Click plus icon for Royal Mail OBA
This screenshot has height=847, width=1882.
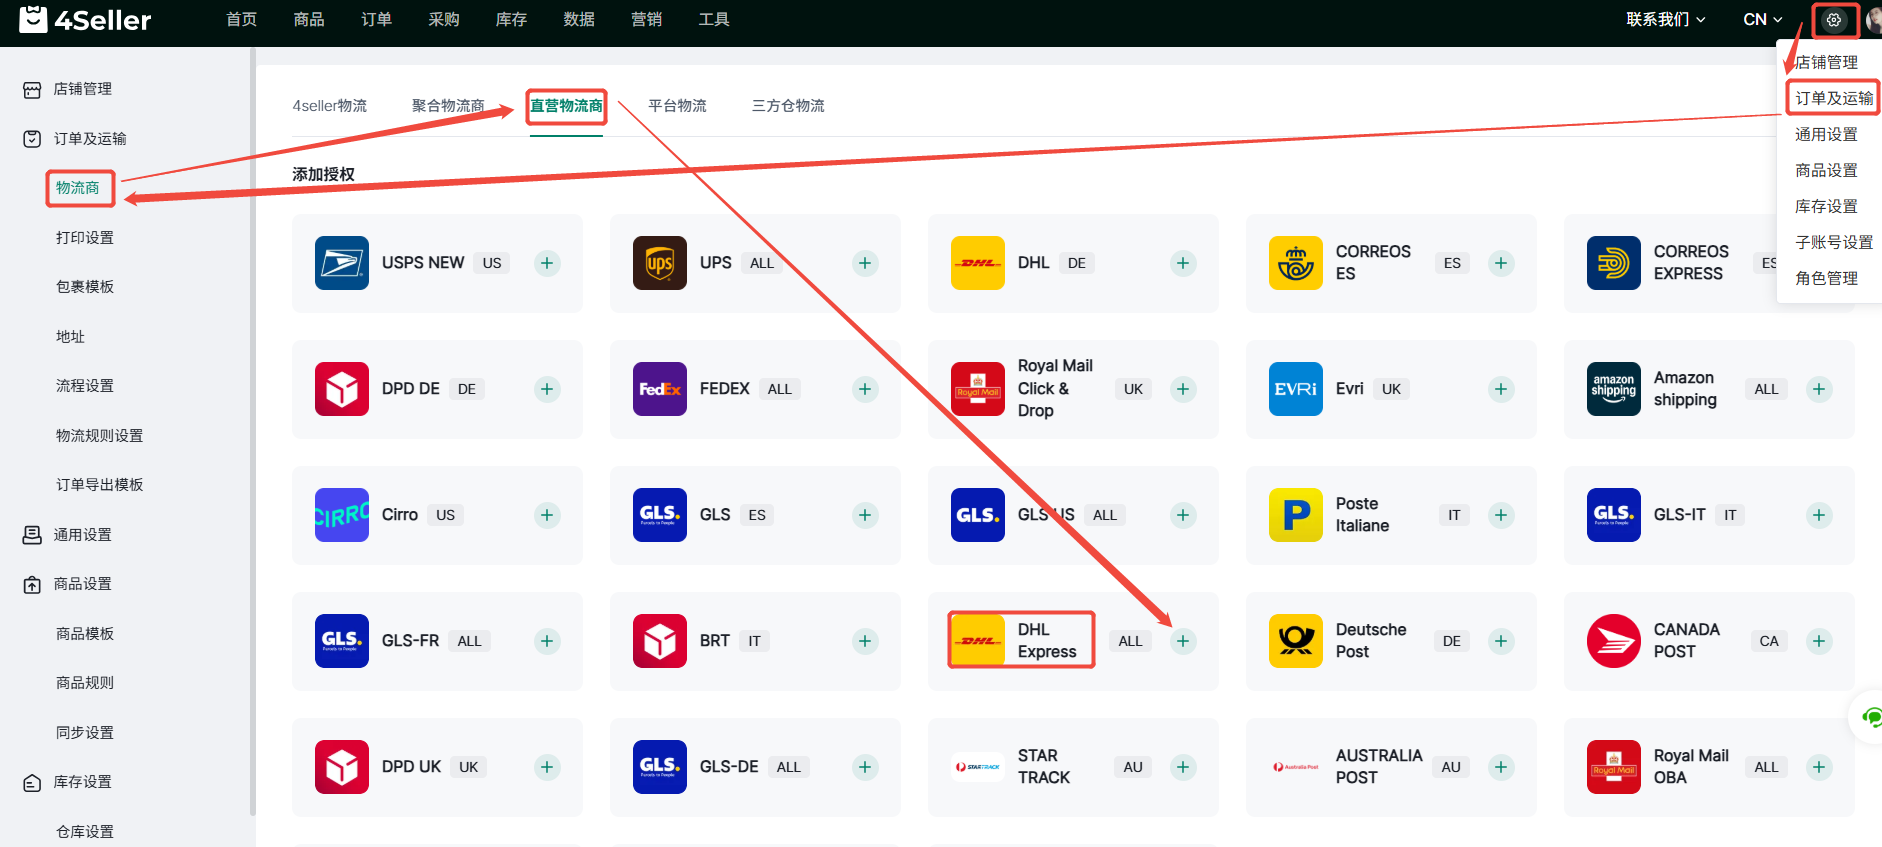pyautogui.click(x=1819, y=767)
